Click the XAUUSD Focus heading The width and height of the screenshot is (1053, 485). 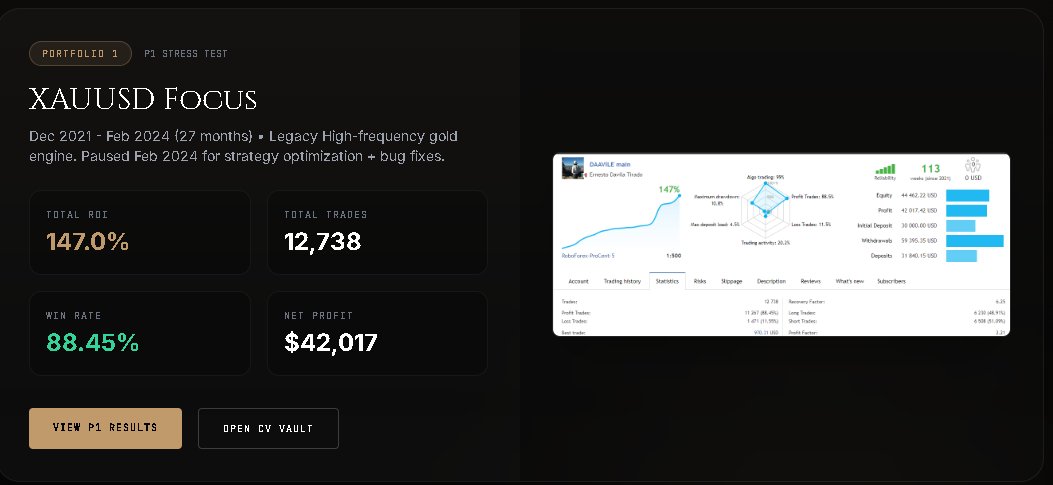coord(143,99)
